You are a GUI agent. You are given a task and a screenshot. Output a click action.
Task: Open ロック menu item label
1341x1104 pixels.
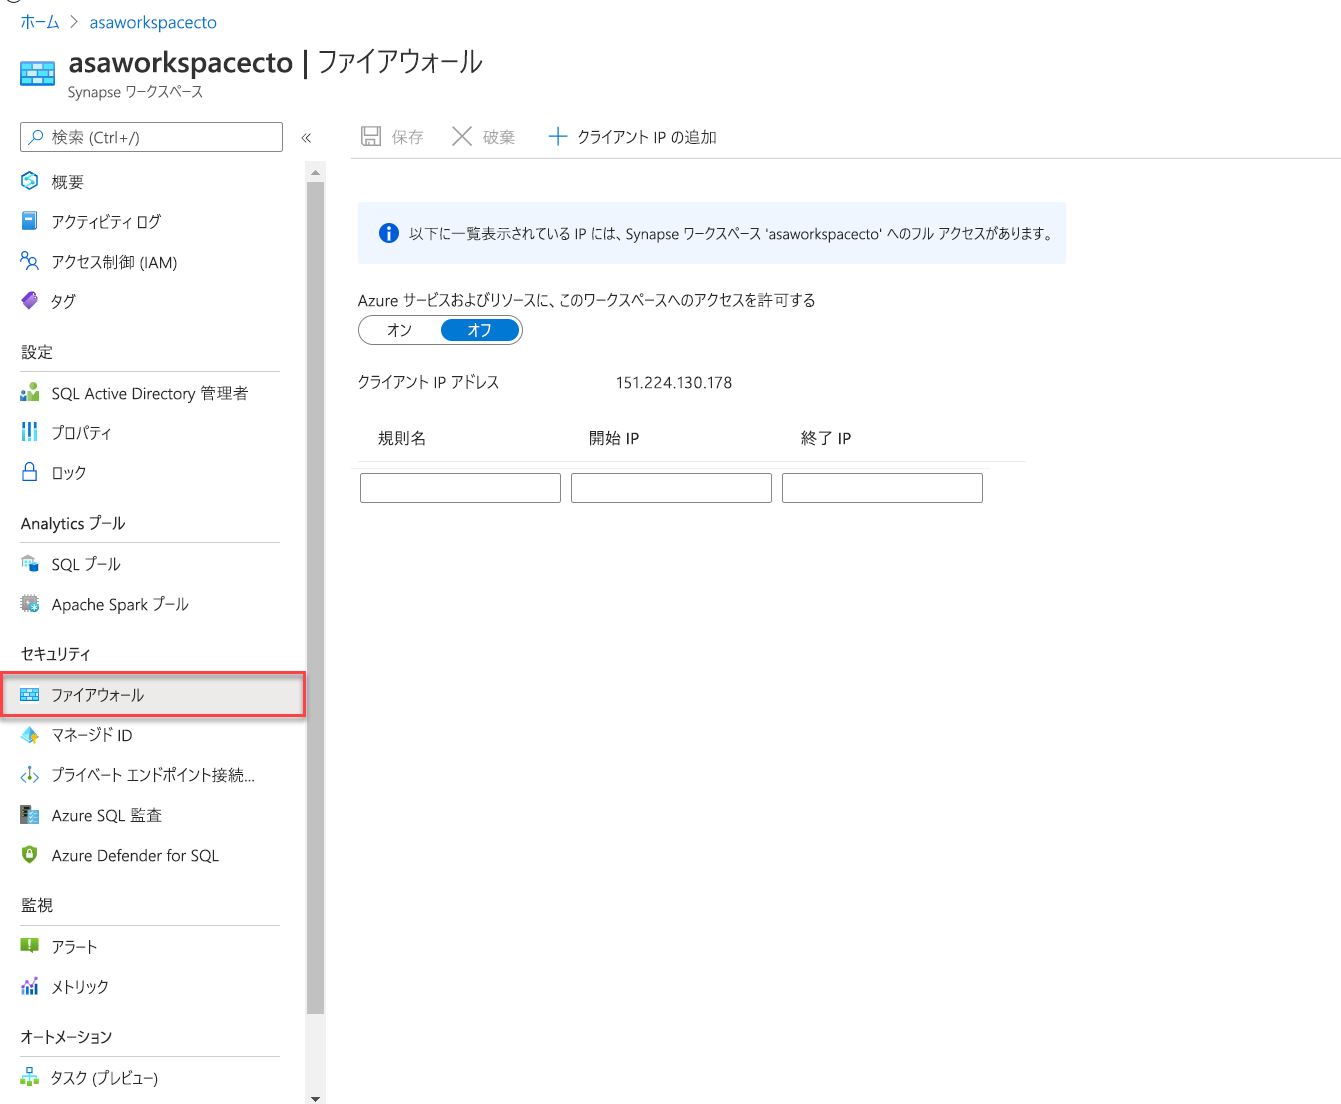[x=69, y=473]
